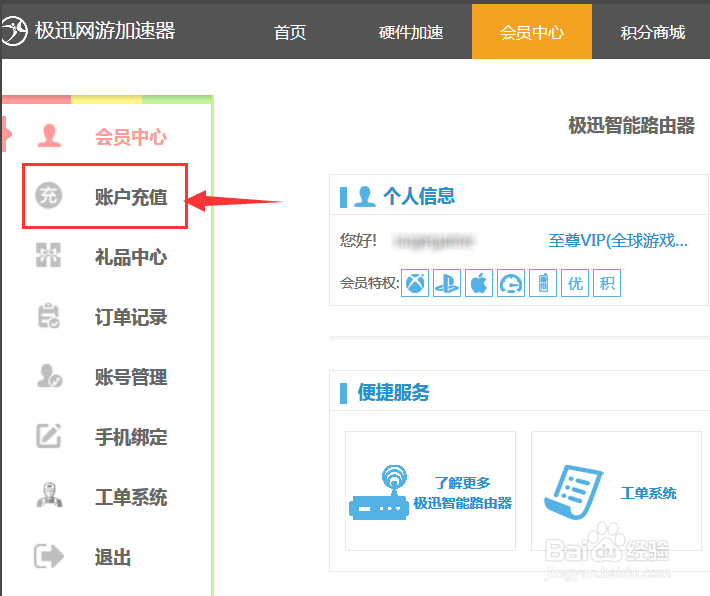Open 工单系统 in the sidebar menu
This screenshot has height=596, width=710.
click(131, 497)
